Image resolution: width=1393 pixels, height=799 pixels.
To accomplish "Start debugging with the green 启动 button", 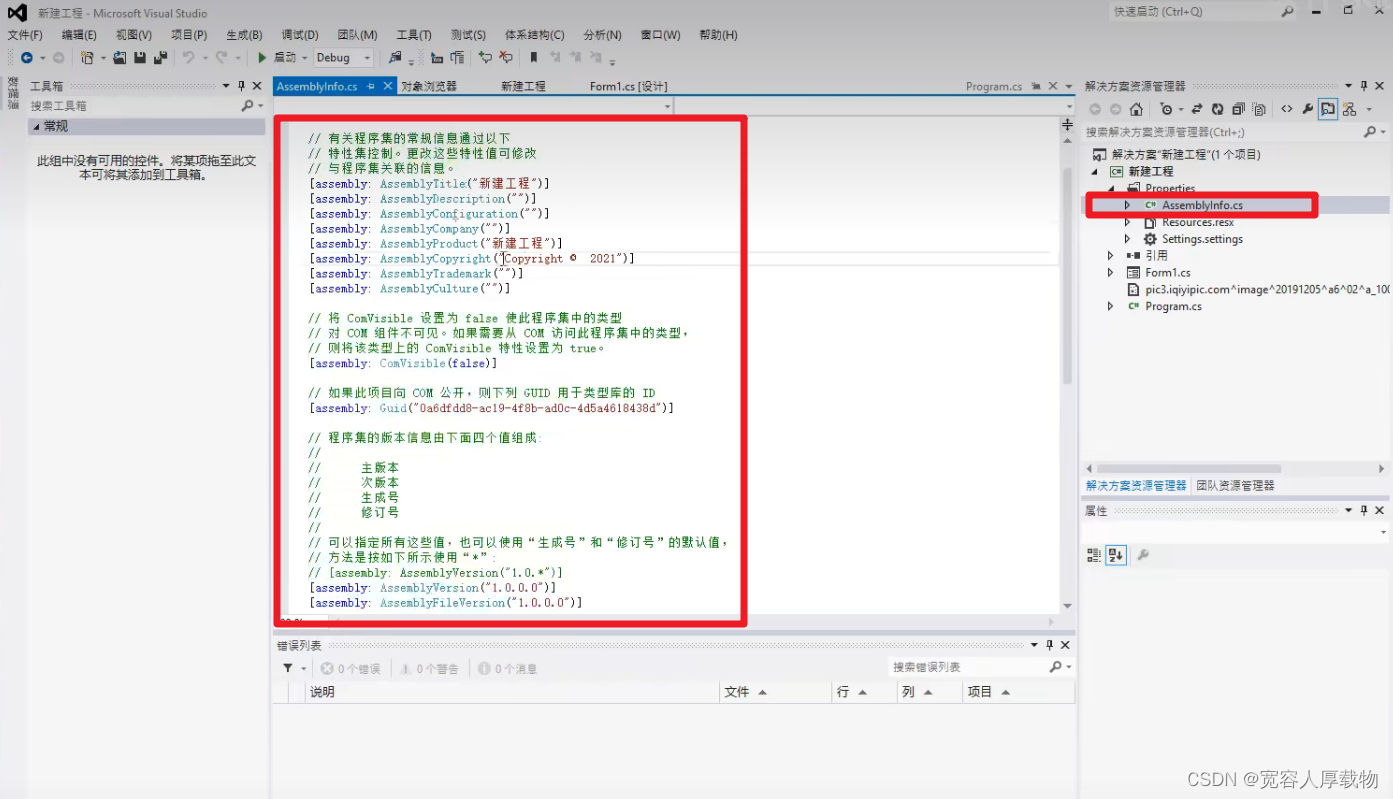I will click(277, 58).
